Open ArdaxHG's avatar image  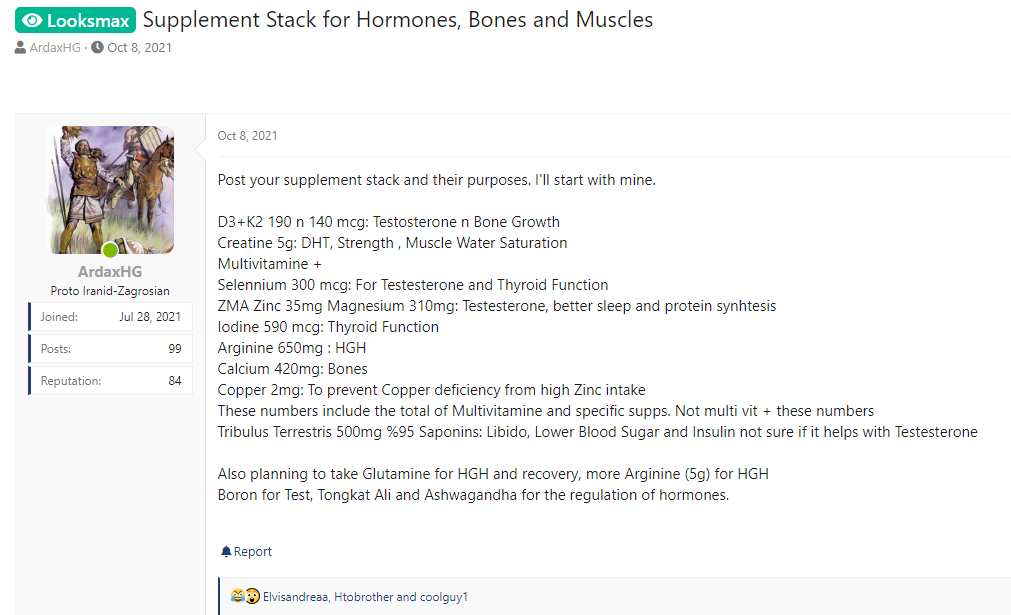coord(110,189)
